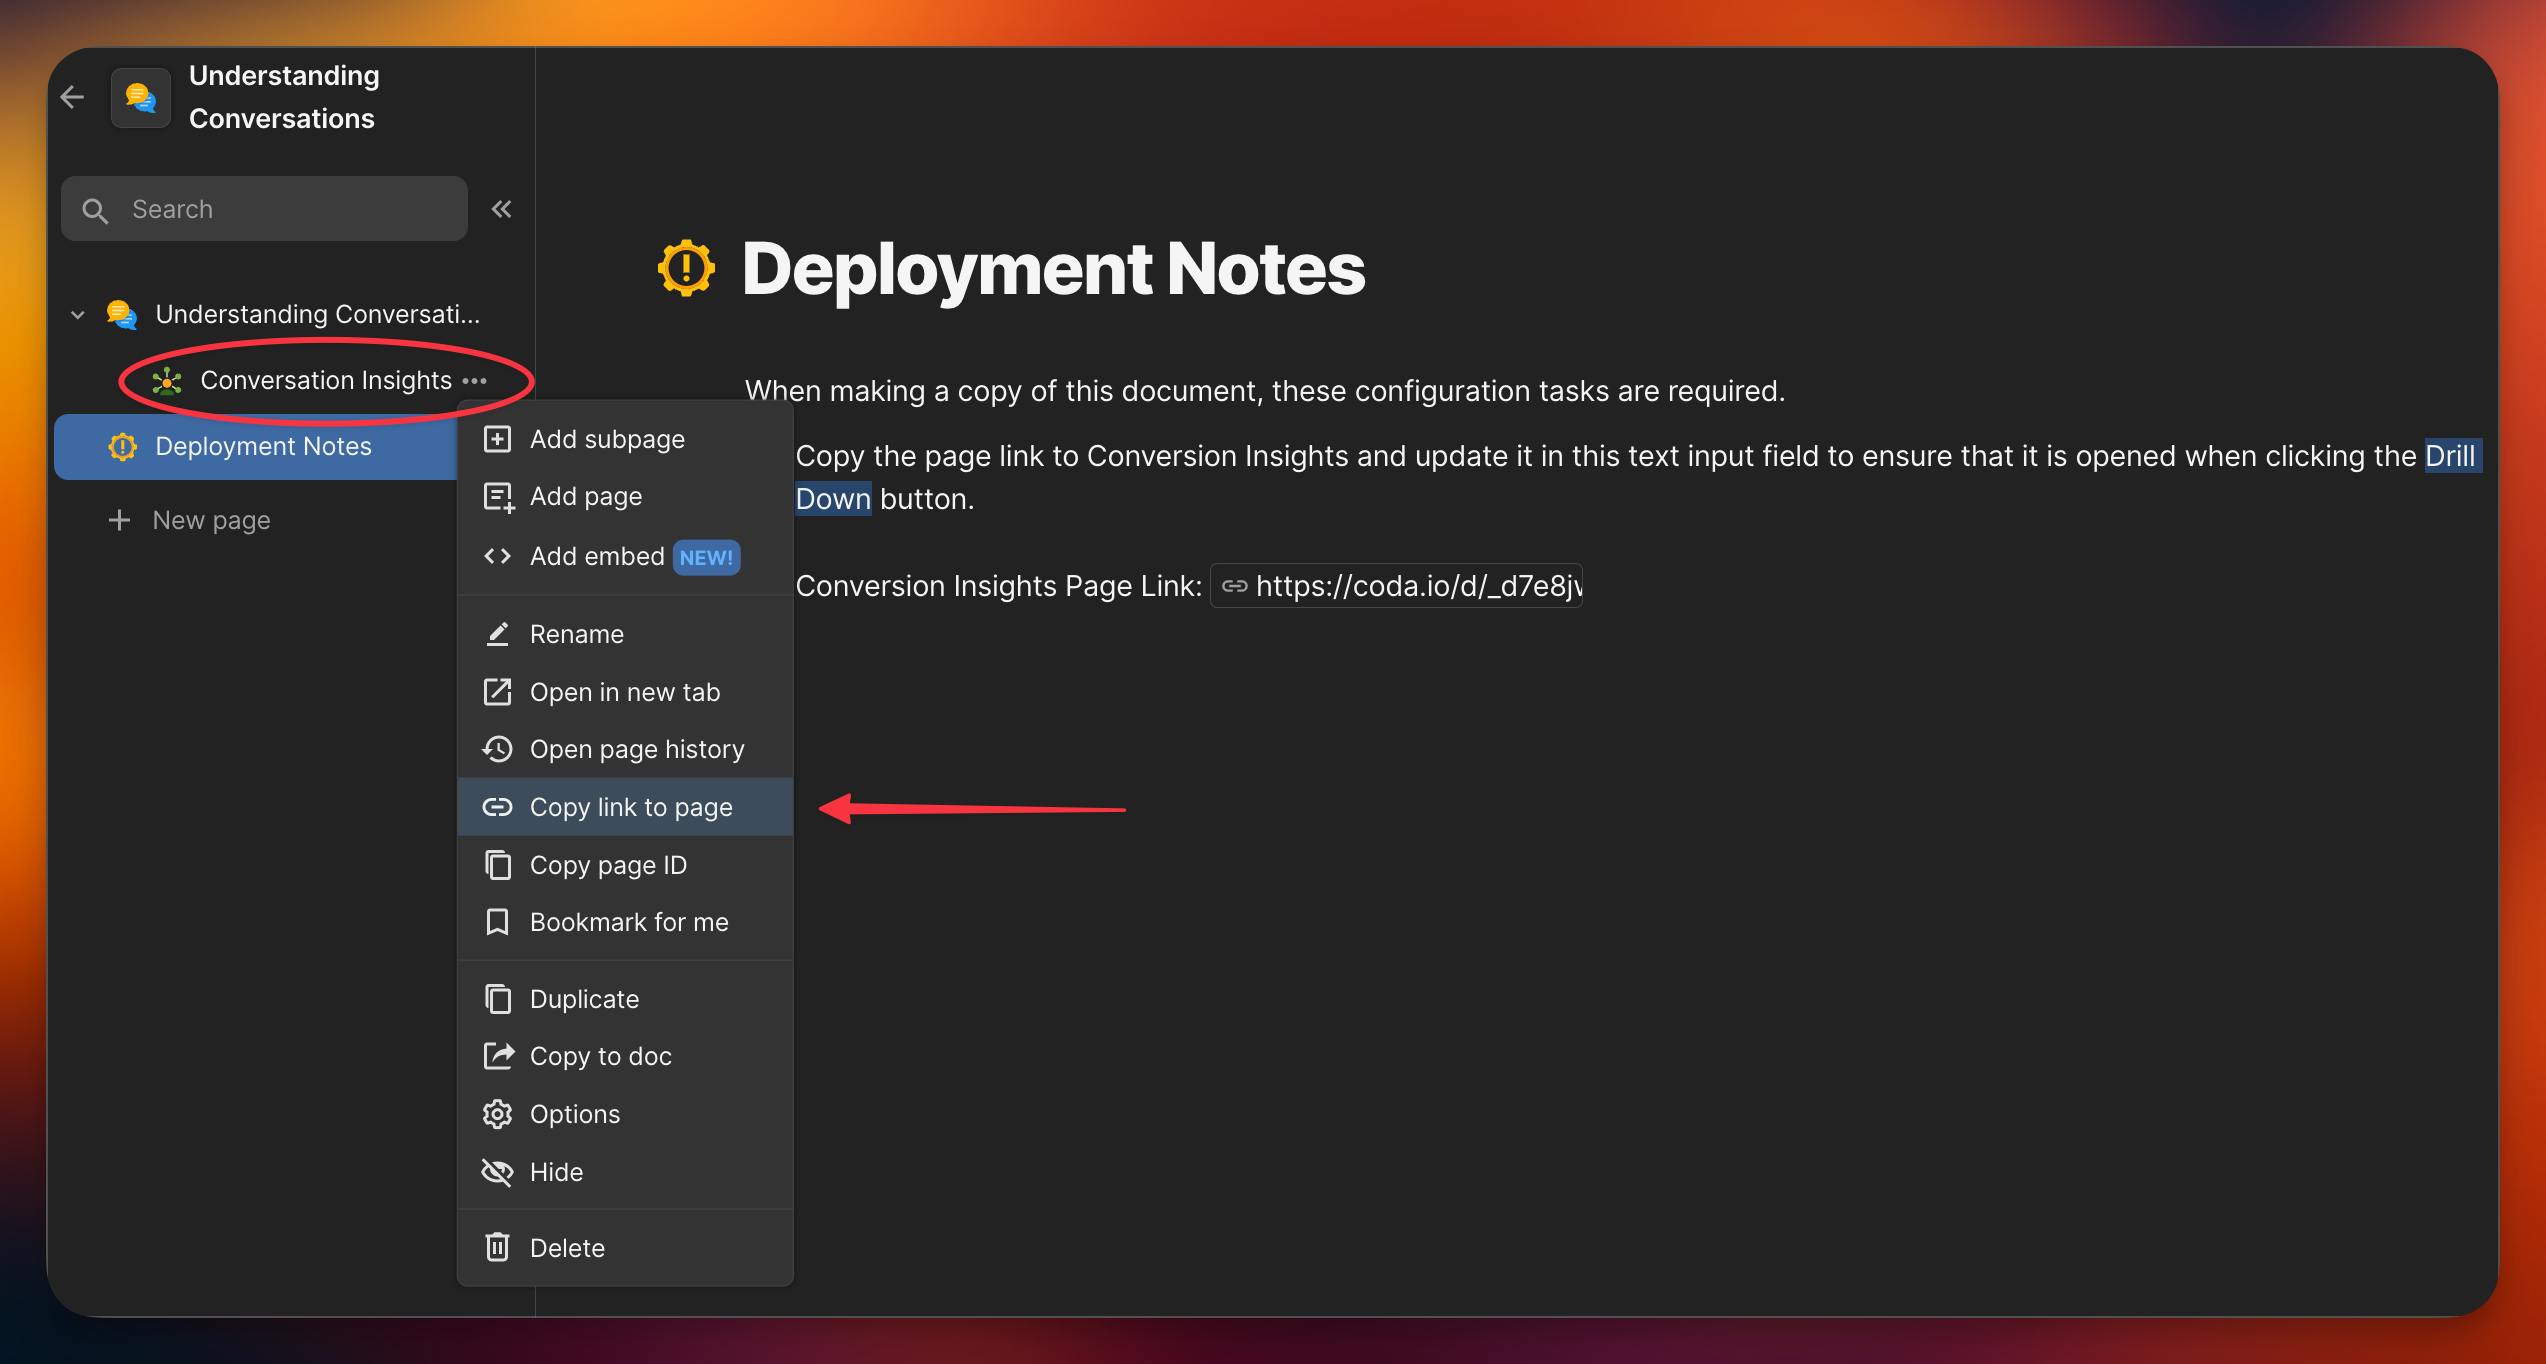Click the Conversation Insights page icon
Screen dimensions: 2546x1364
(167, 381)
